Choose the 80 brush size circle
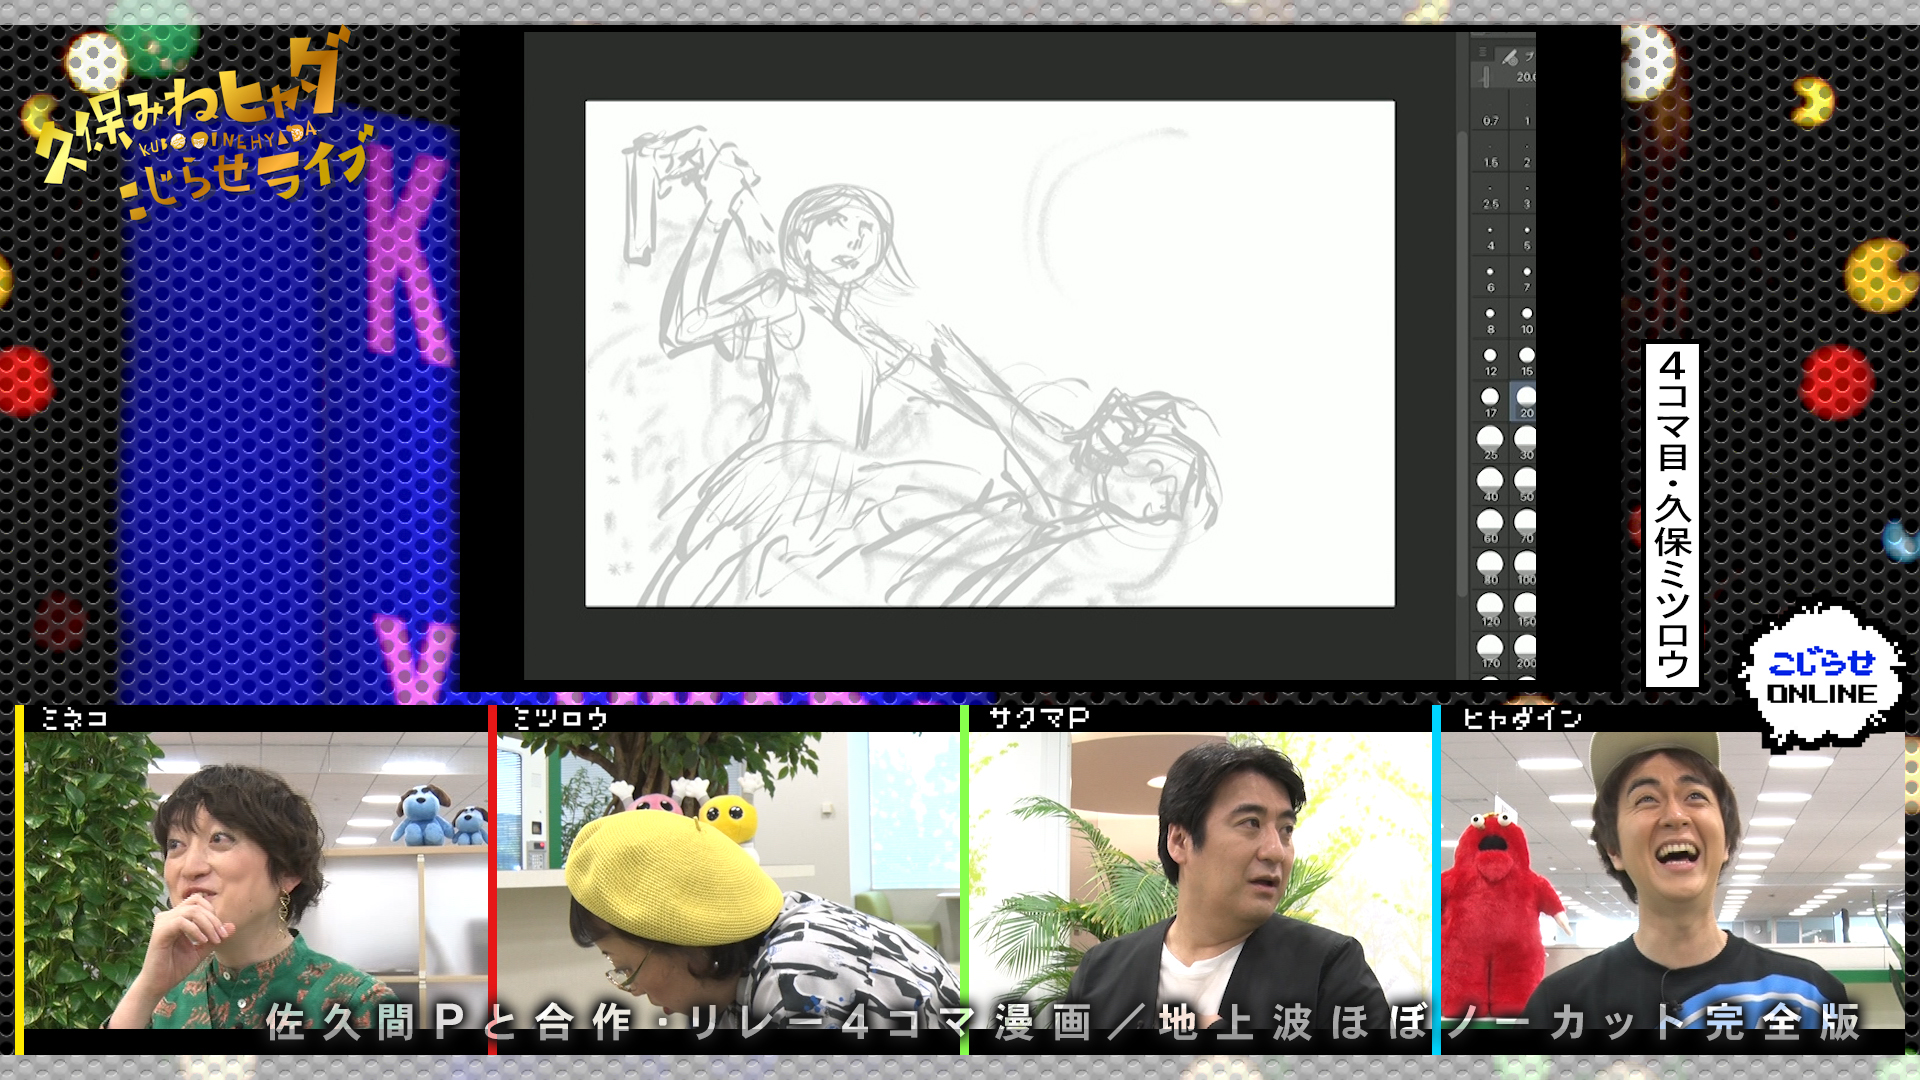The height and width of the screenshot is (1080, 1920). click(x=1490, y=567)
